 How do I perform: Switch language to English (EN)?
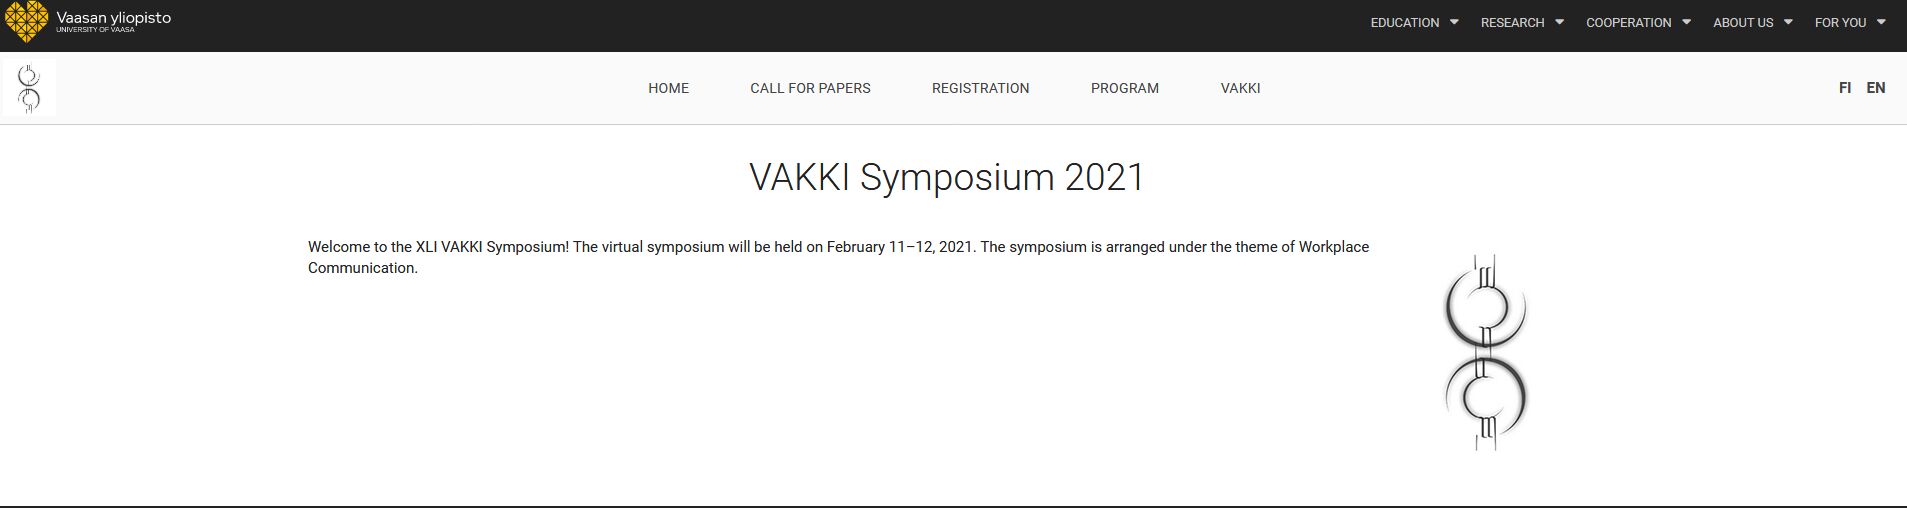1876,88
